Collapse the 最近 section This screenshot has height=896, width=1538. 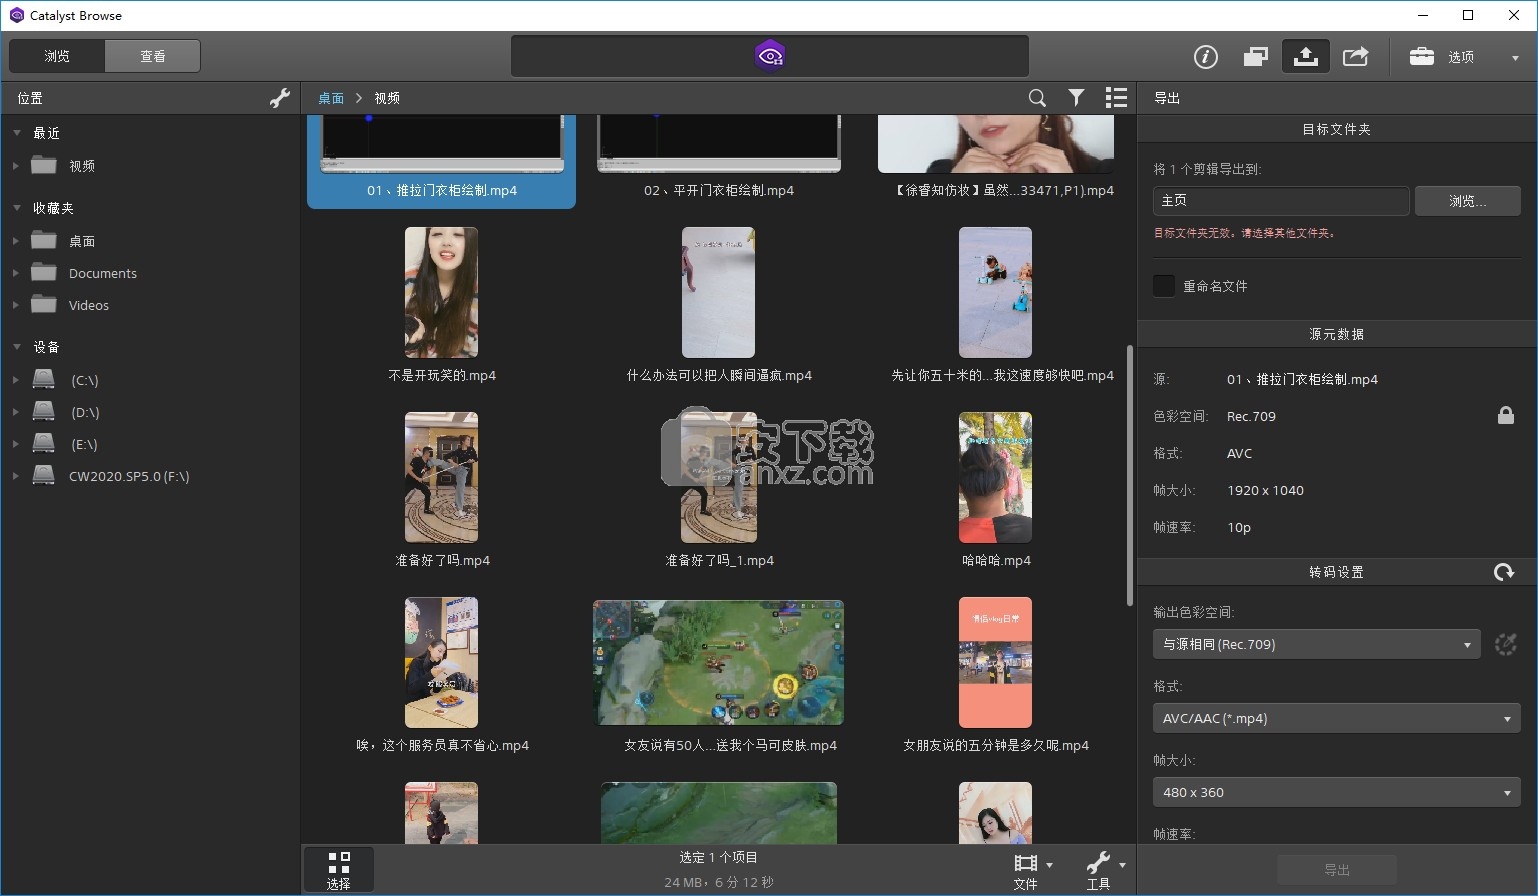[17, 133]
